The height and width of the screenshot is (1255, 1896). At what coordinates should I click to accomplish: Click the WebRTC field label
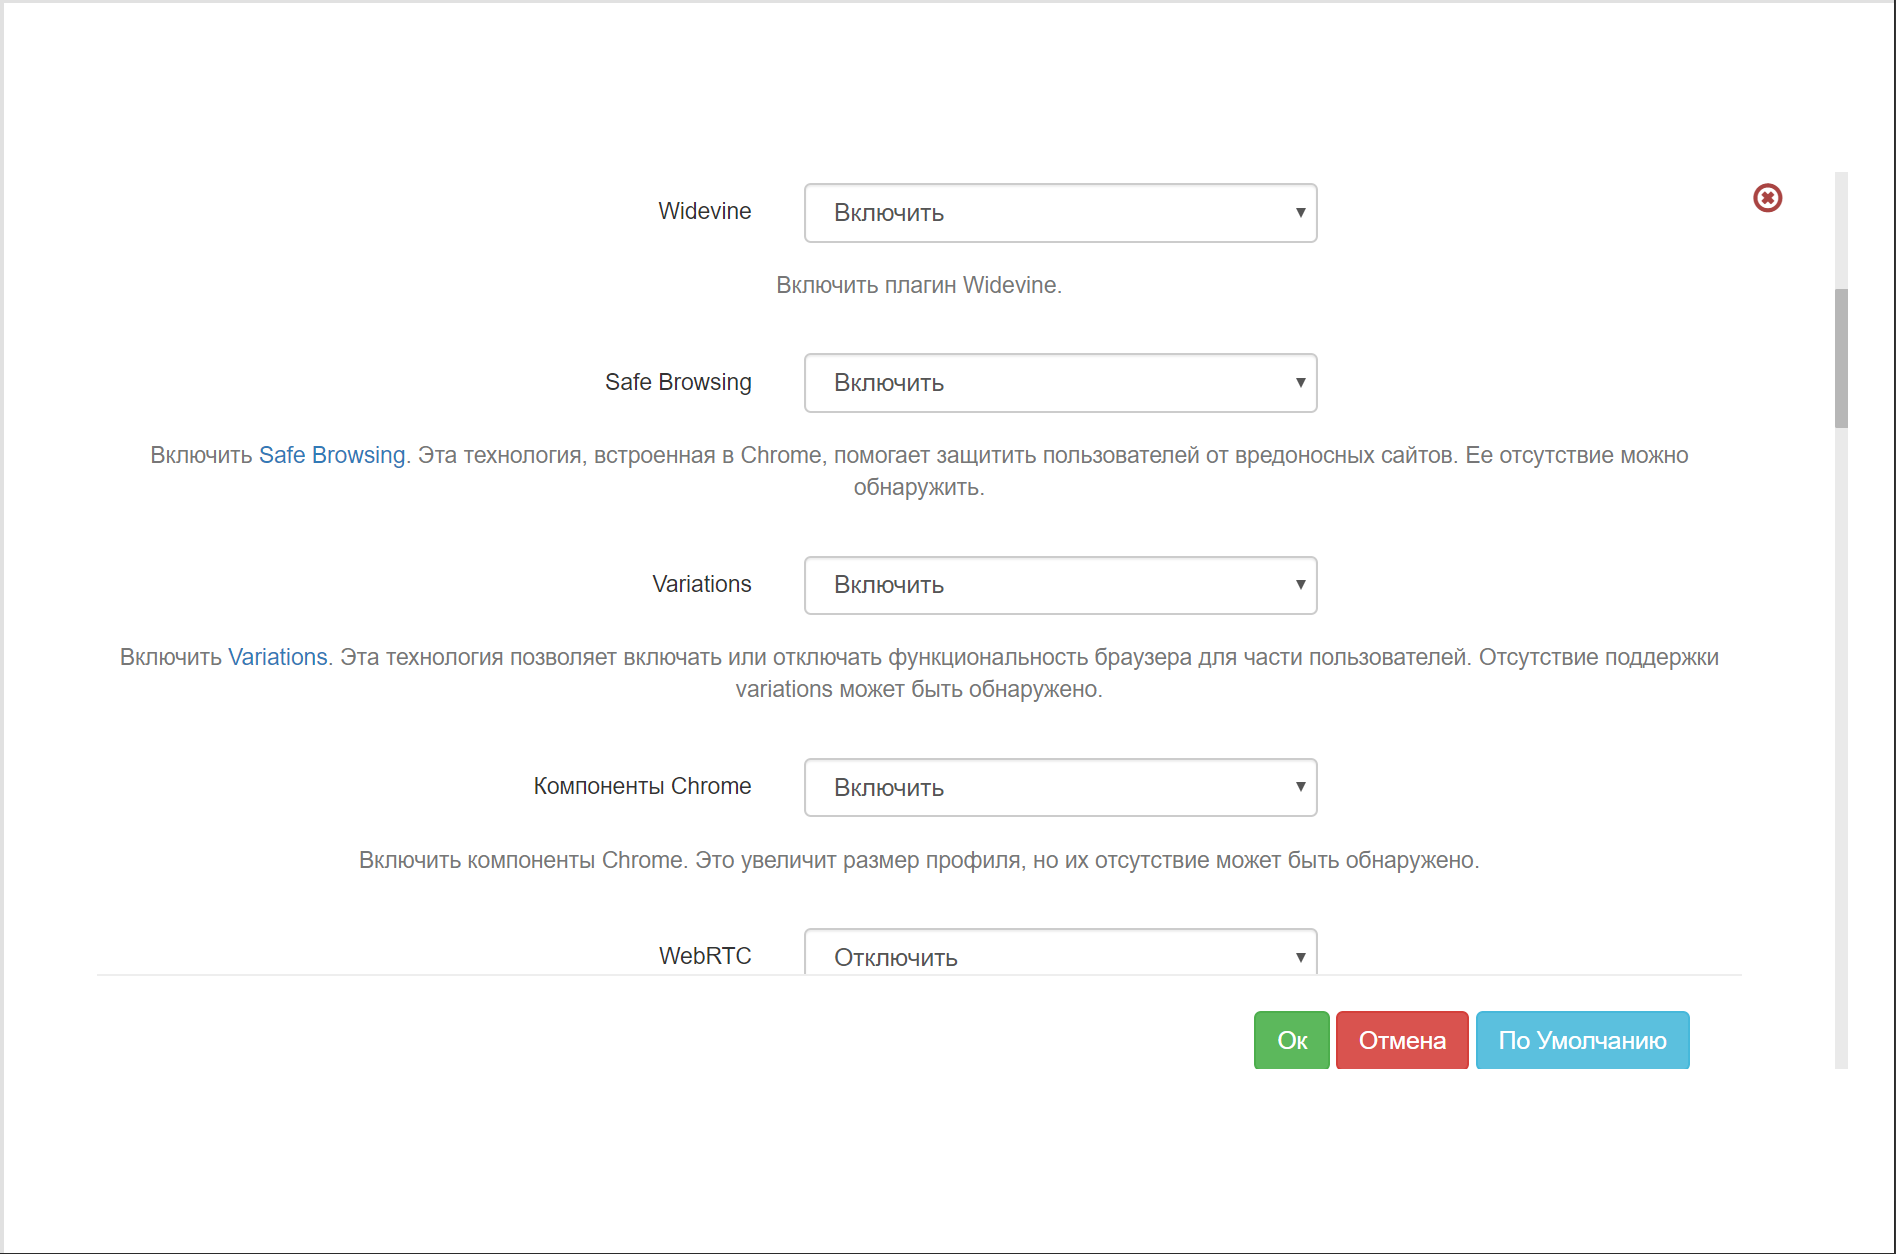click(x=704, y=956)
